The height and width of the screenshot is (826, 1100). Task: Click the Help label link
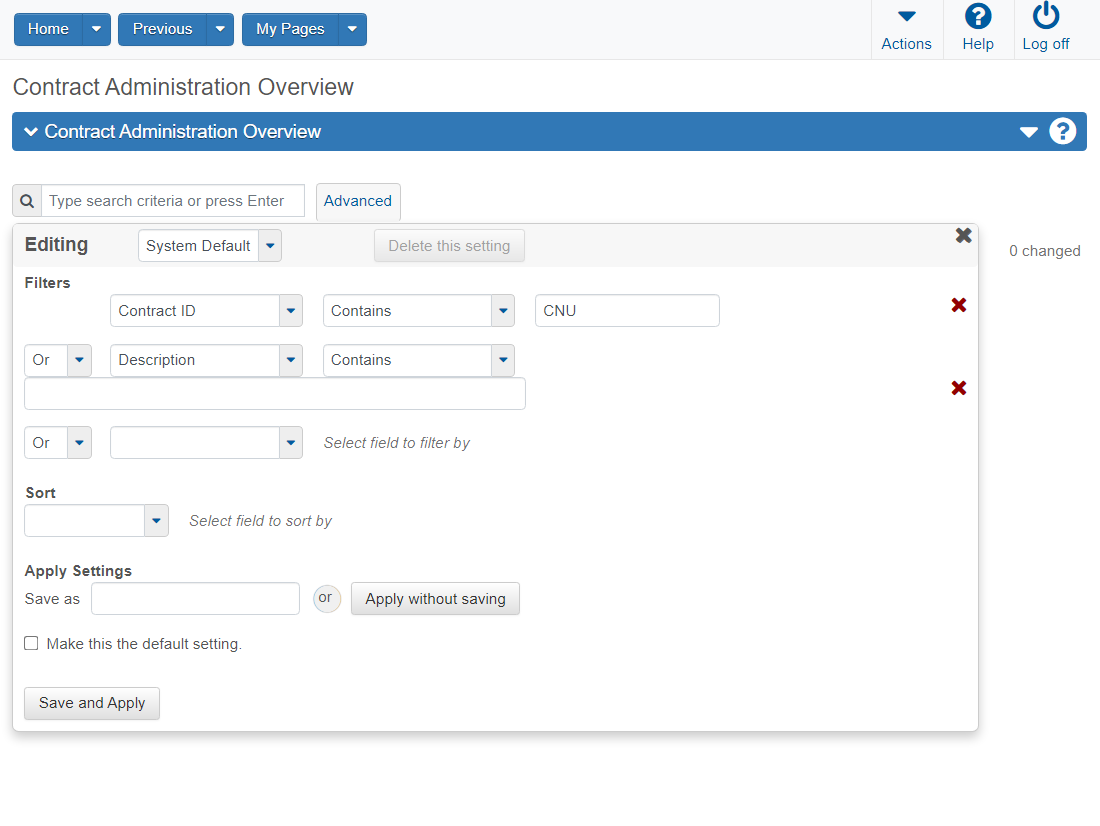pos(978,44)
